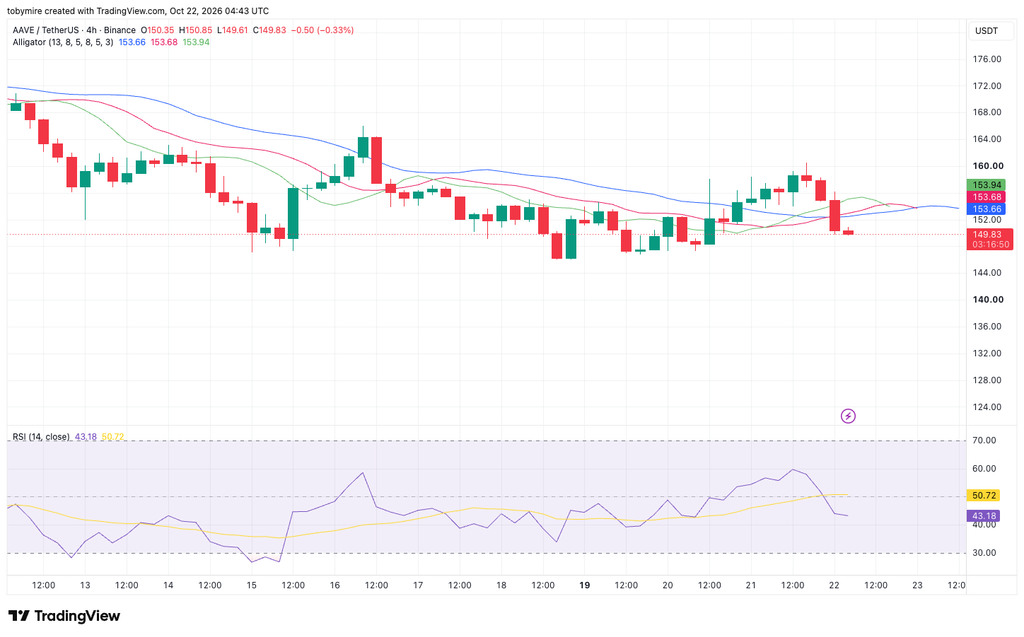Image resolution: width=1024 pixels, height=637 pixels.
Task: Click the blue 153.66 price axis tag
Action: (986, 209)
